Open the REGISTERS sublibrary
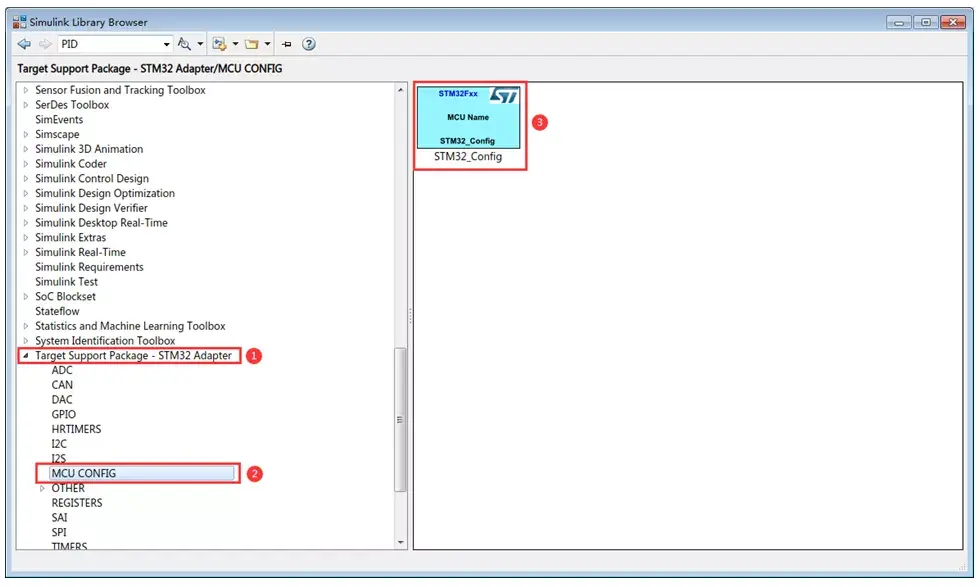Viewport: 980px width, 587px height. click(x=77, y=503)
